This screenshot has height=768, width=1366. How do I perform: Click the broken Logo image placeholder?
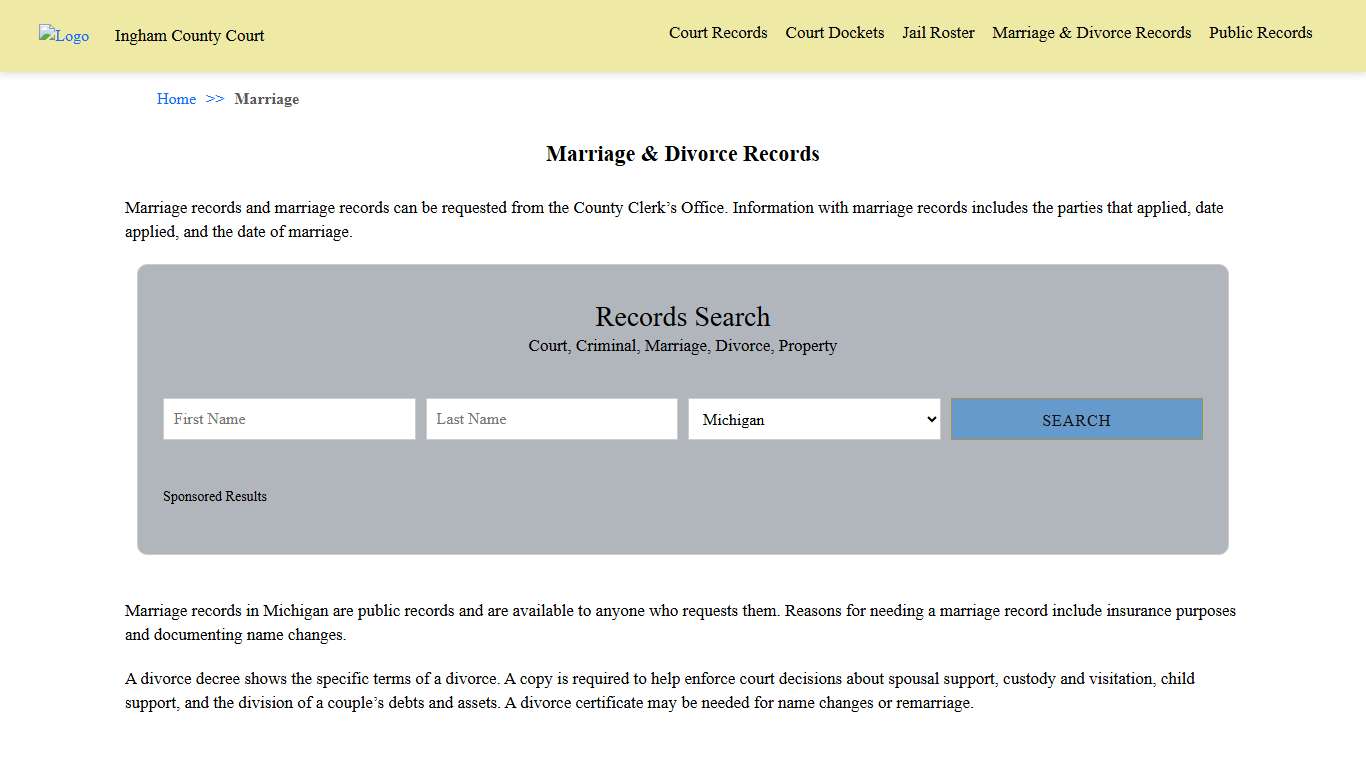[63, 36]
